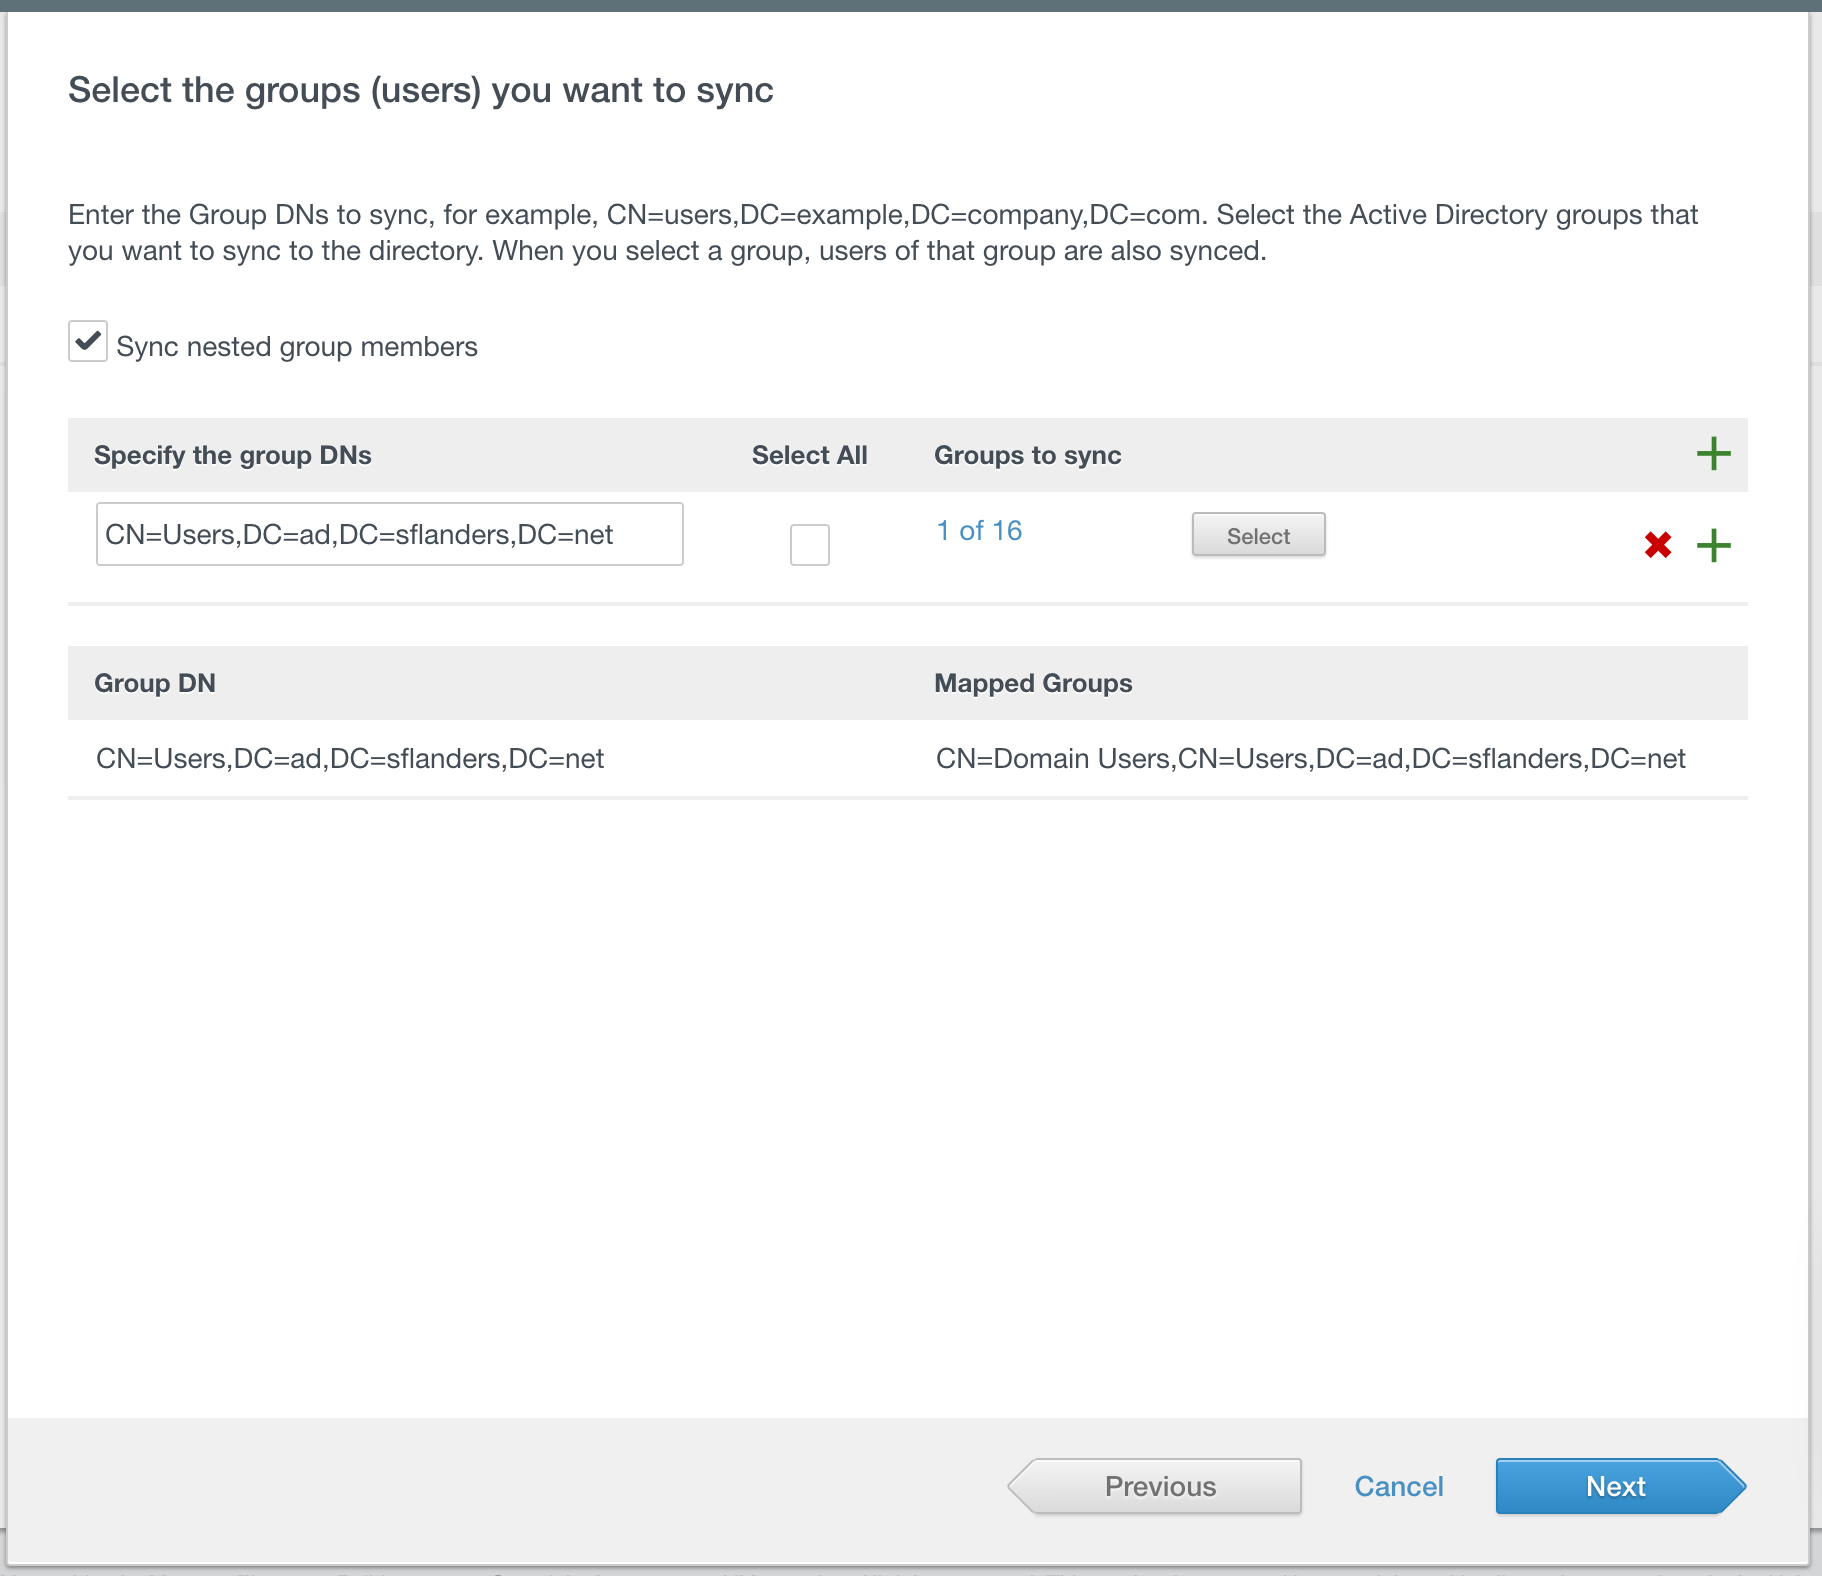The height and width of the screenshot is (1576, 1822).
Task: Cancel the group sync wizard
Action: (1398, 1486)
